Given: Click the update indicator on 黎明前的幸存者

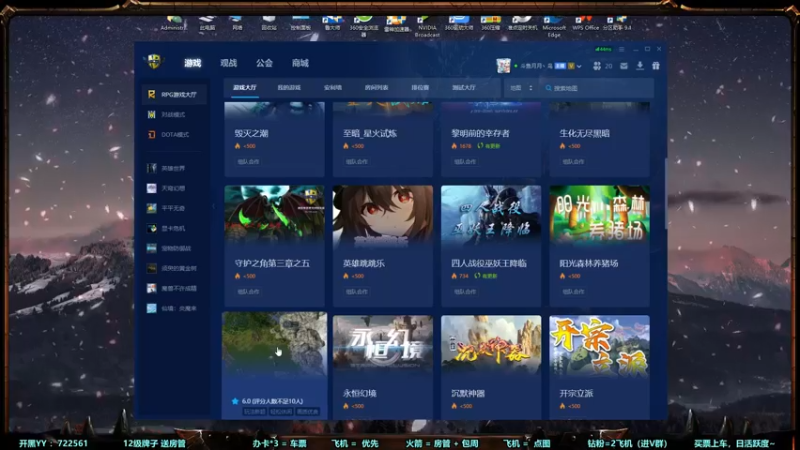Looking at the screenshot, I should [489, 146].
